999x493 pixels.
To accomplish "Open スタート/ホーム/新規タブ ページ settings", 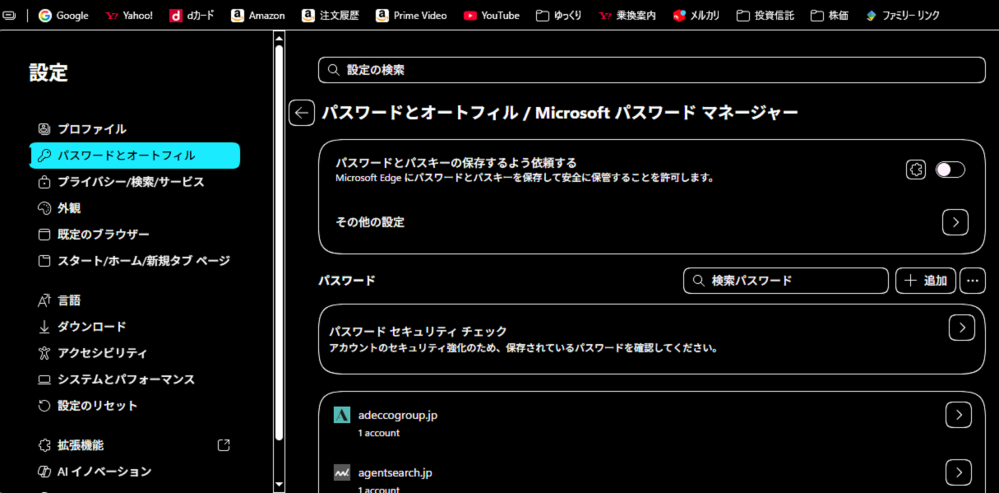I will point(134,261).
